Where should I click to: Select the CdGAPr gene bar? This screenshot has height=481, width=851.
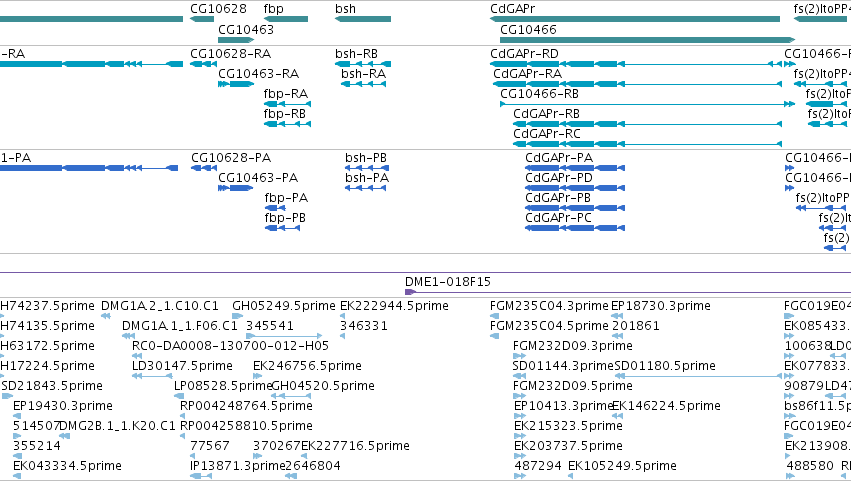point(634,19)
